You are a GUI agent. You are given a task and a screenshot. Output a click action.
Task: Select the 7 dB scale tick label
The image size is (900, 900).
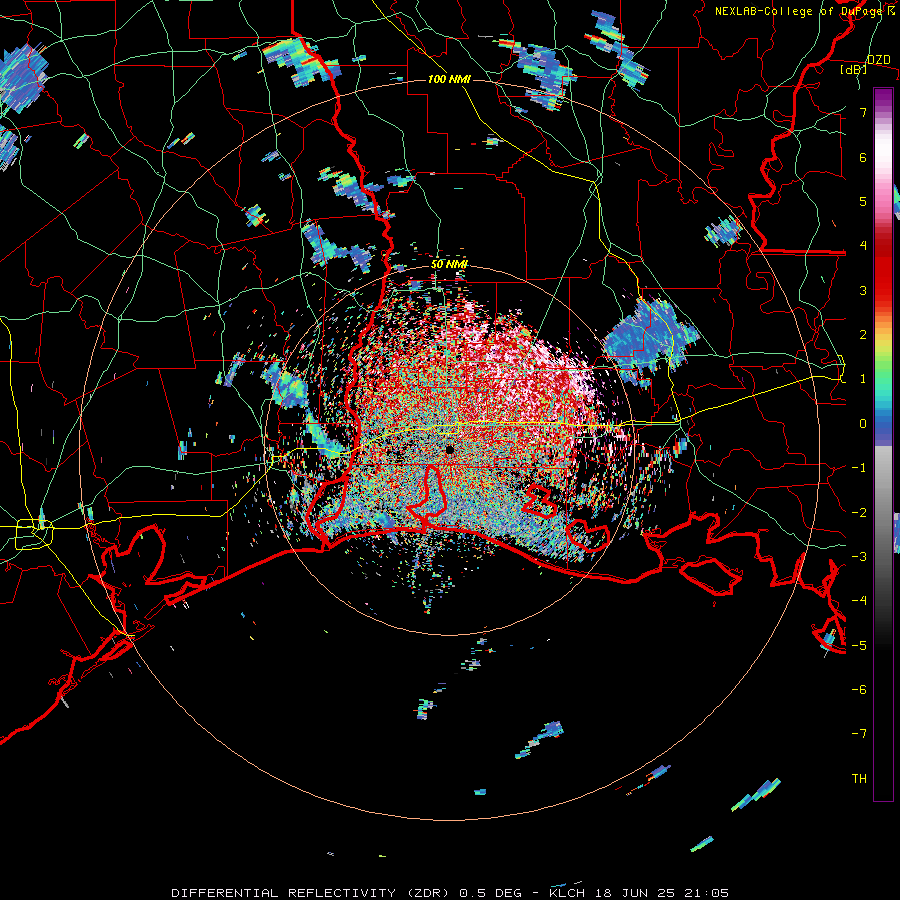(x=863, y=112)
